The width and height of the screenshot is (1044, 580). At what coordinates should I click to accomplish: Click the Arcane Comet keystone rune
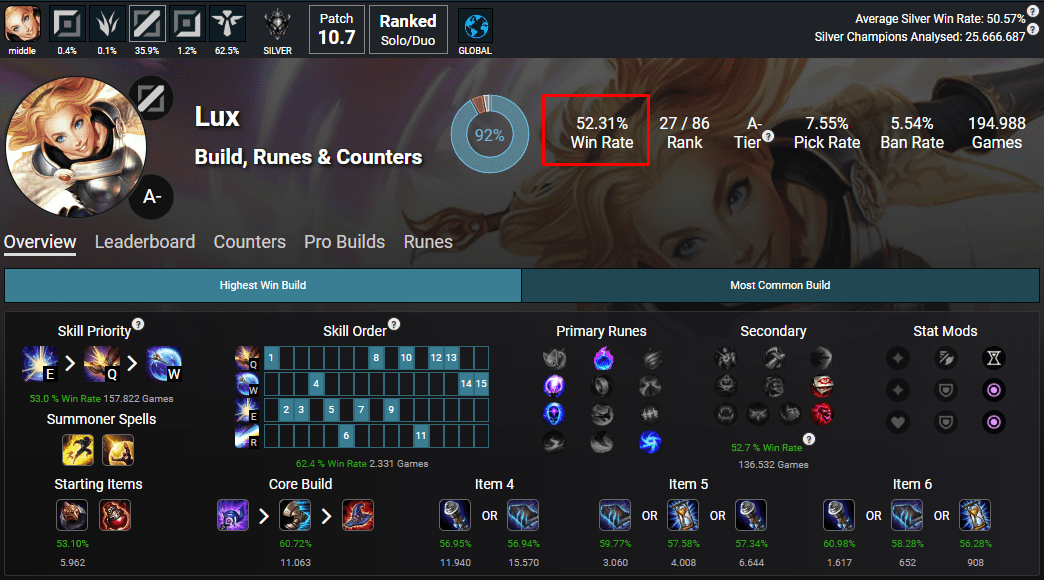click(603, 358)
